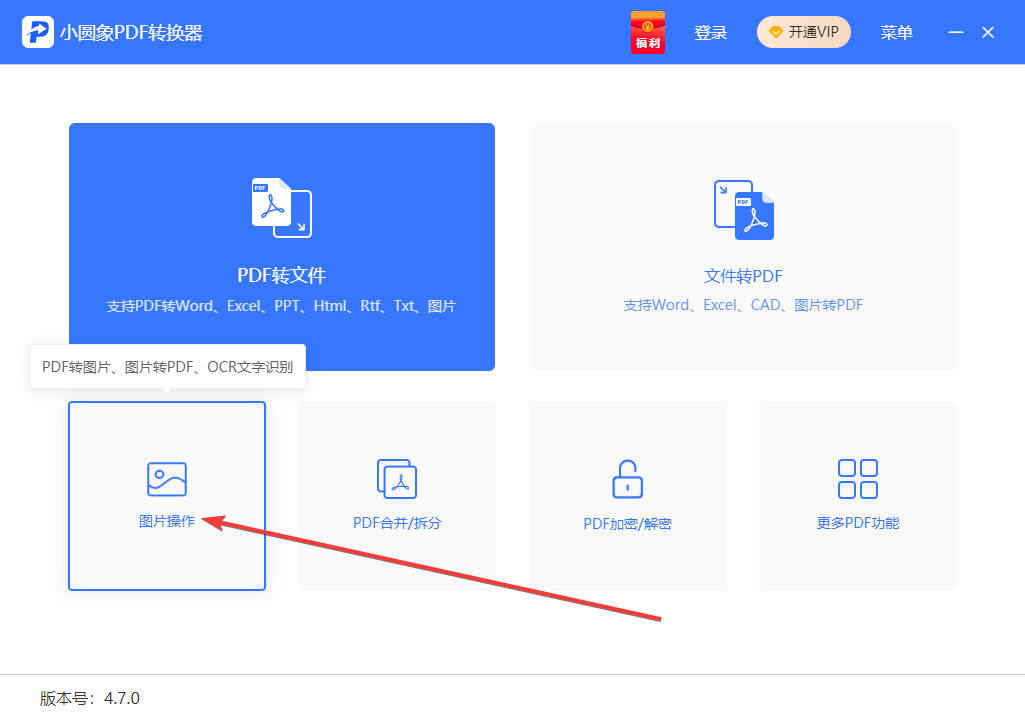Open the 福利 red packet icon
Image resolution: width=1025 pixels, height=721 pixels.
[x=647, y=31]
